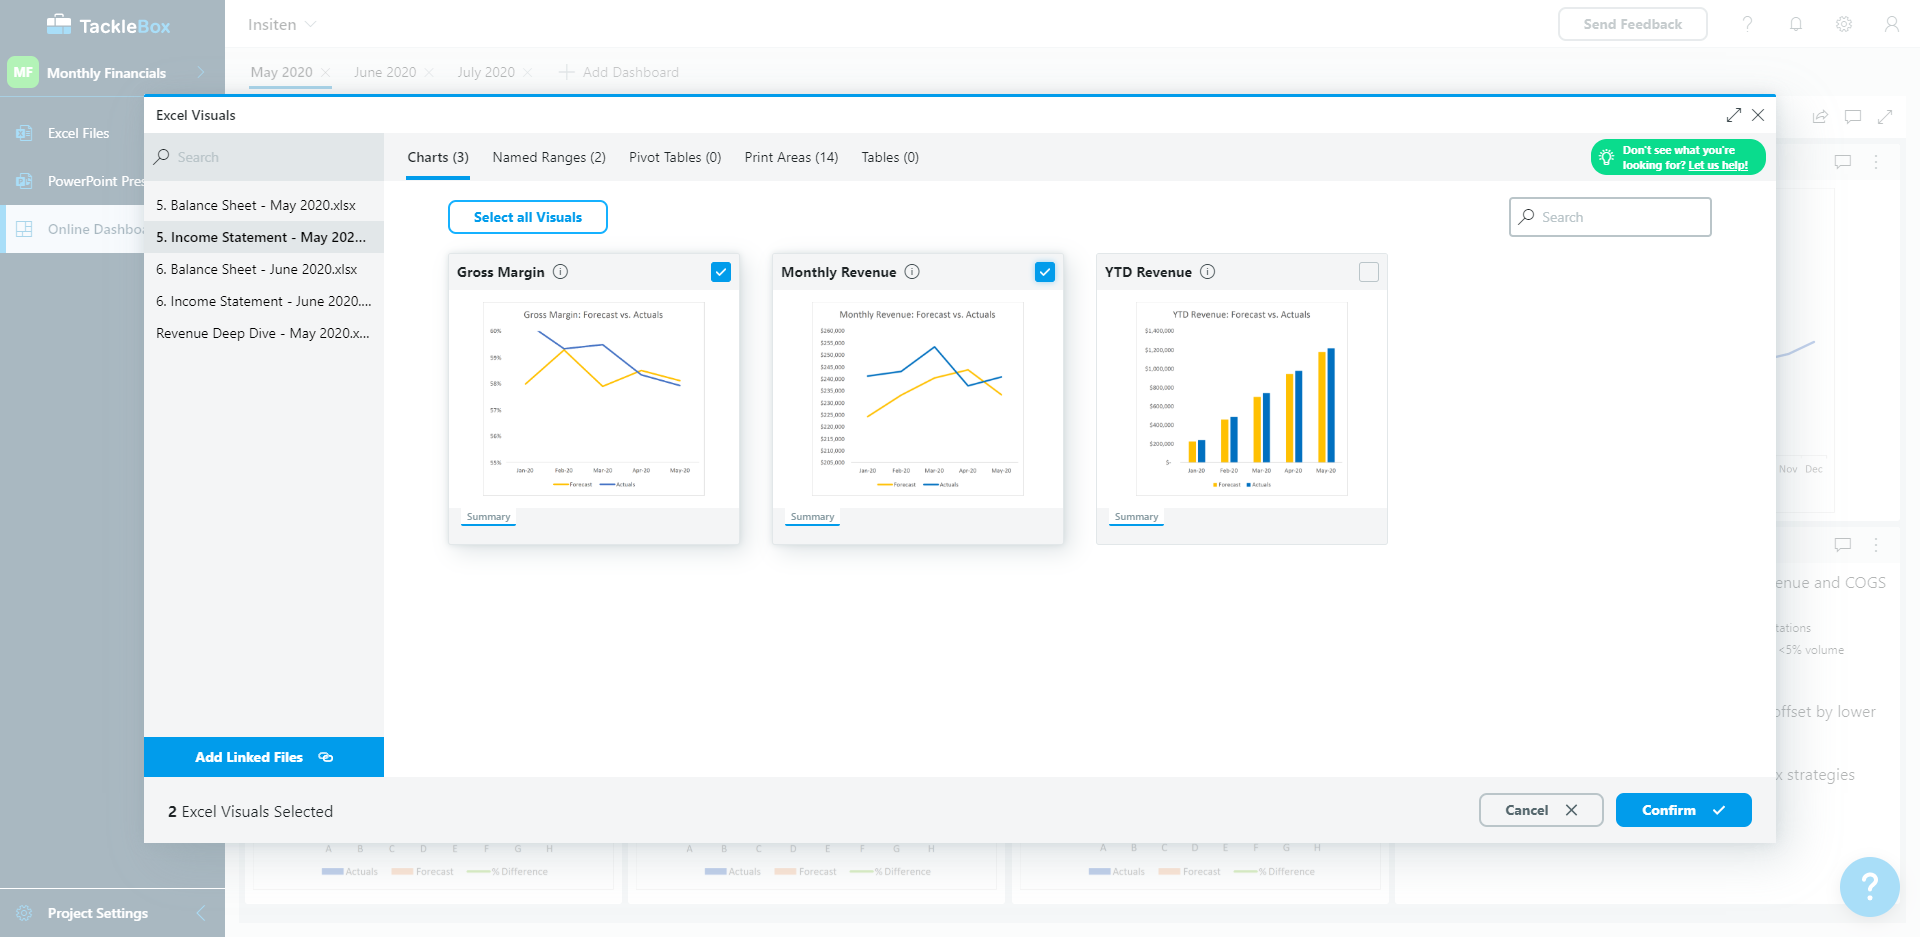Screen dimensions: 1920x937
Task: Click the Project Settings gear icon
Action: pos(24,913)
